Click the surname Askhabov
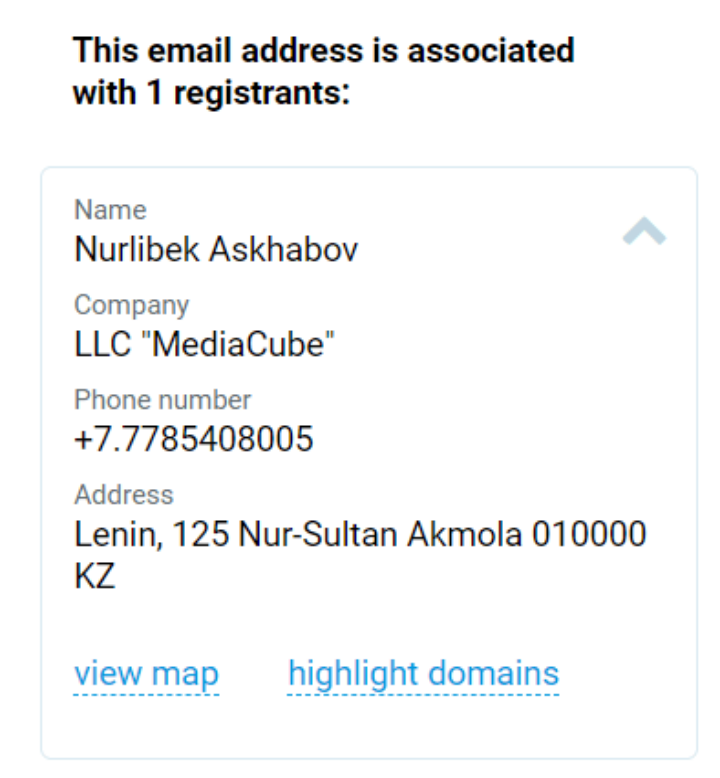This screenshot has height=778, width=720. pyautogui.click(x=283, y=250)
